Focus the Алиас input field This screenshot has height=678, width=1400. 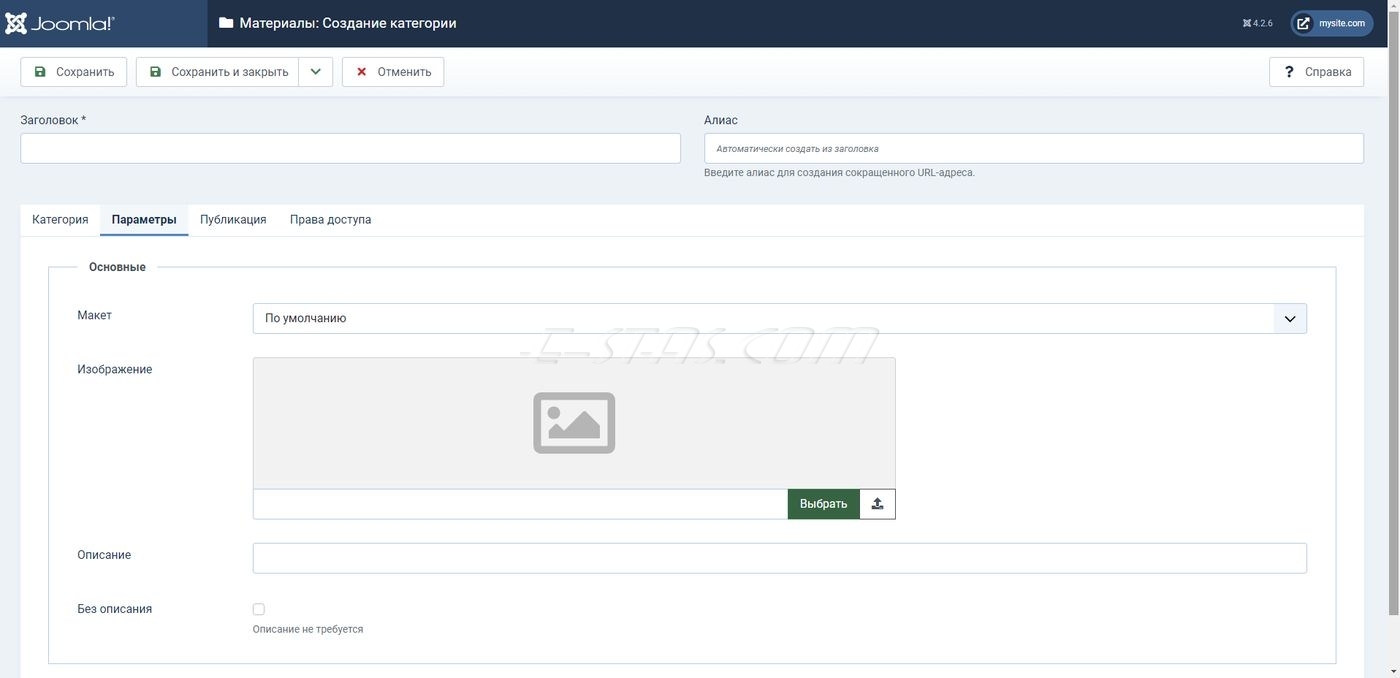[1034, 148]
